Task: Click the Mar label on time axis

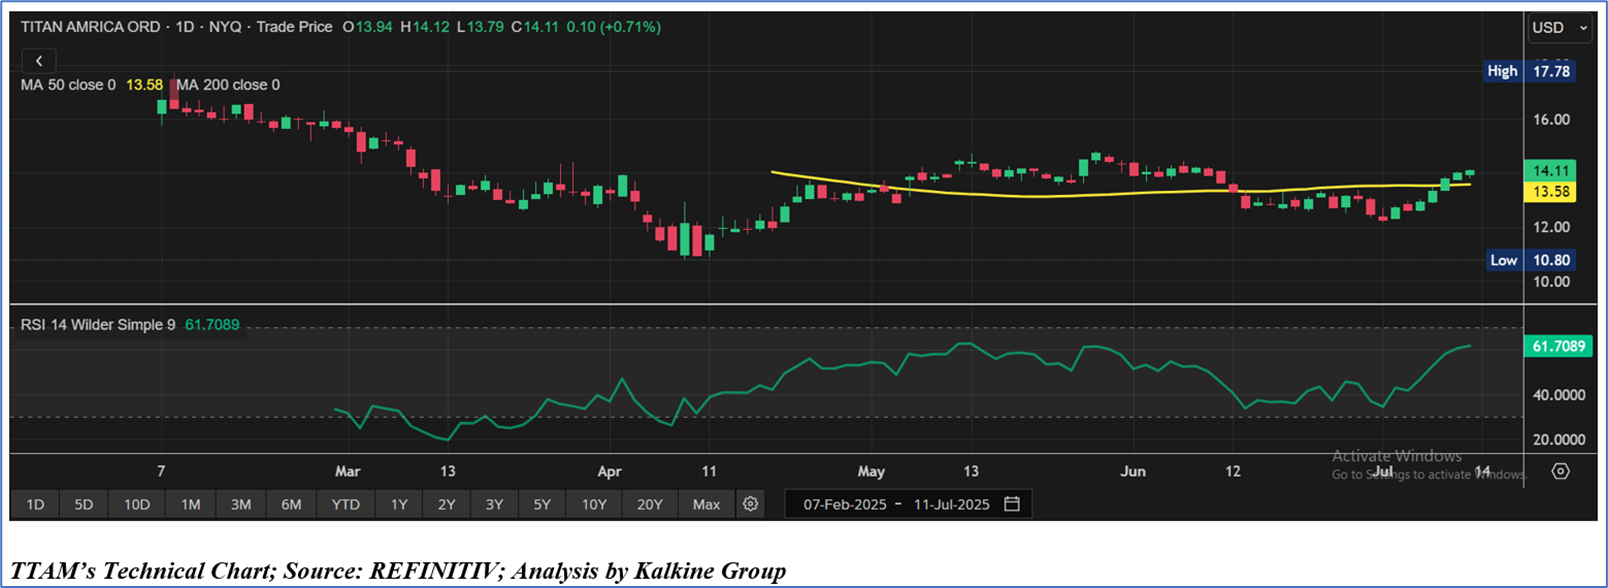Action: (x=347, y=471)
